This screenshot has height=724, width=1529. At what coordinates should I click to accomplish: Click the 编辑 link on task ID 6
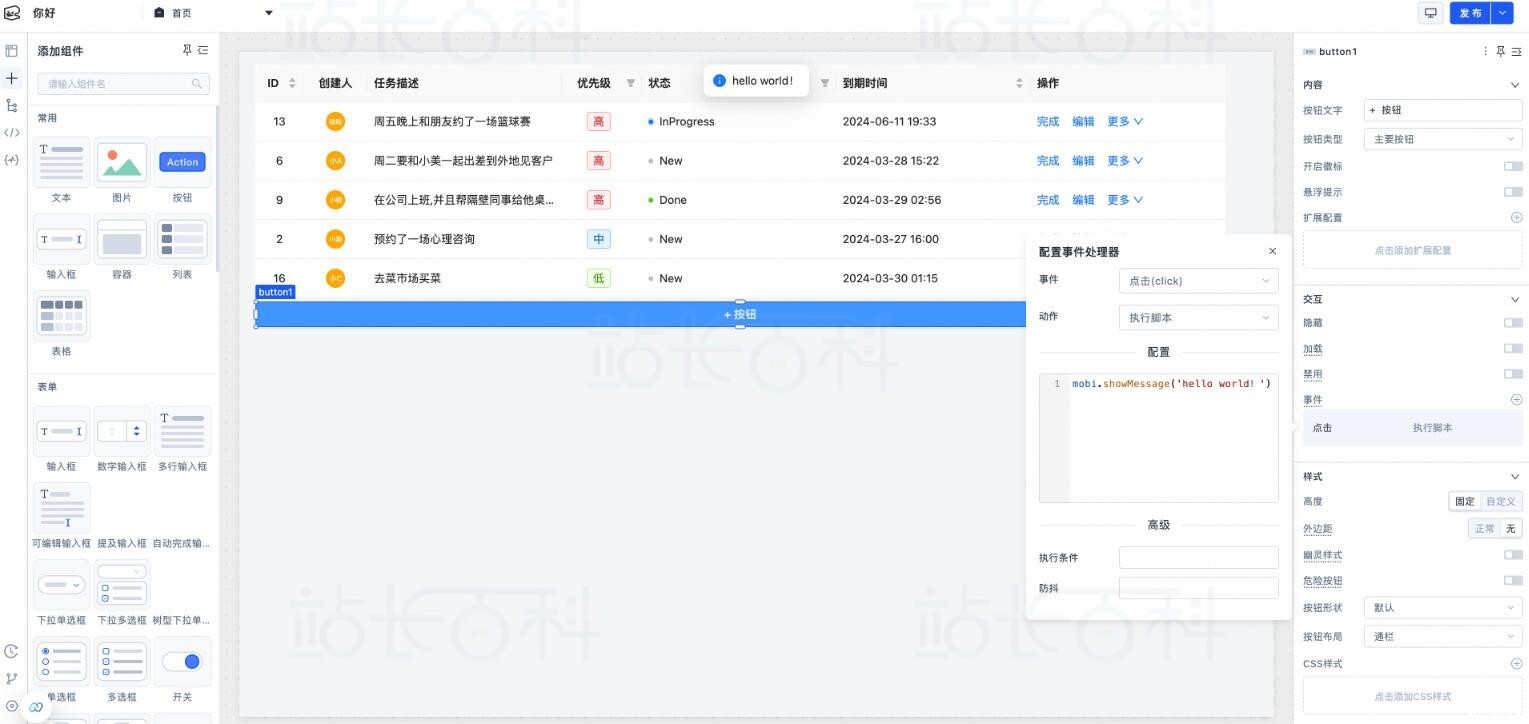[x=1083, y=160]
